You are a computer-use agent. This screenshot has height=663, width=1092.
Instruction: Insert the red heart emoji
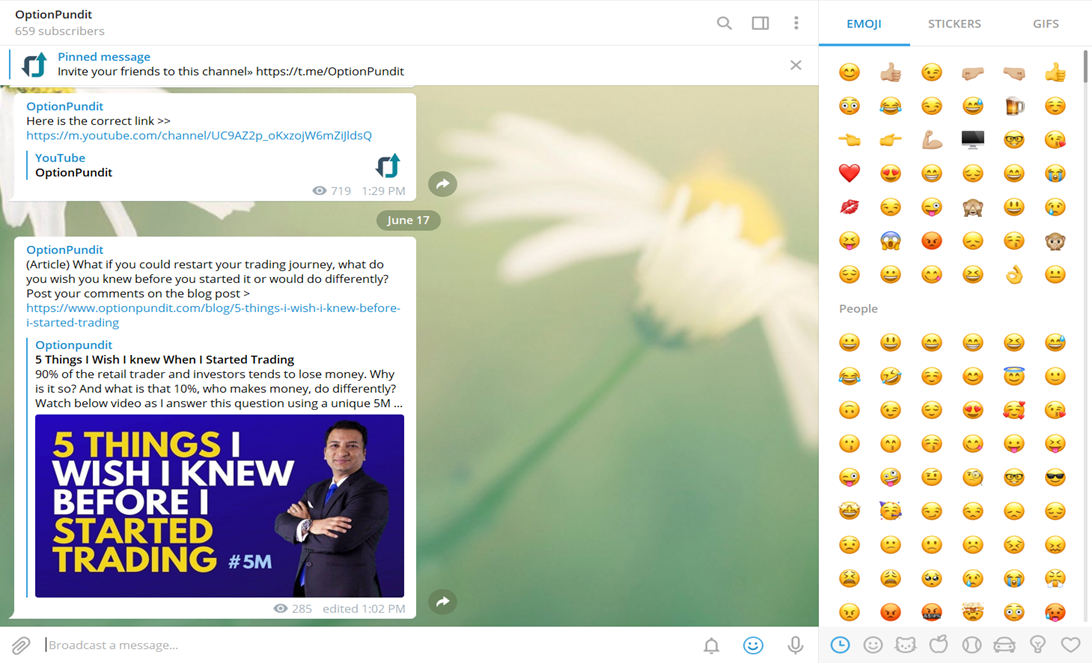849,173
